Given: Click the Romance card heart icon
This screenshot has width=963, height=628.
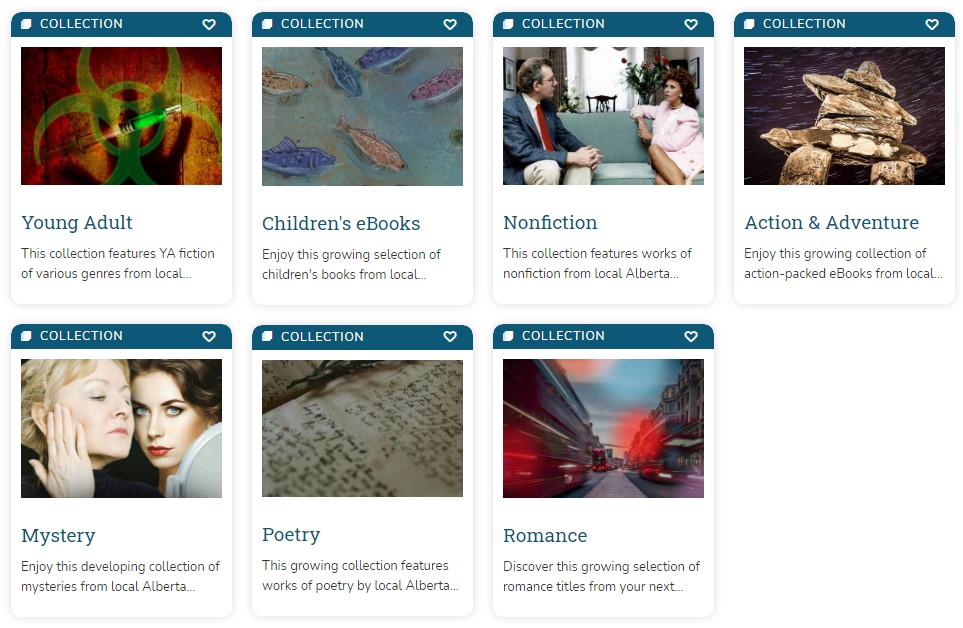Looking at the screenshot, I should 691,337.
